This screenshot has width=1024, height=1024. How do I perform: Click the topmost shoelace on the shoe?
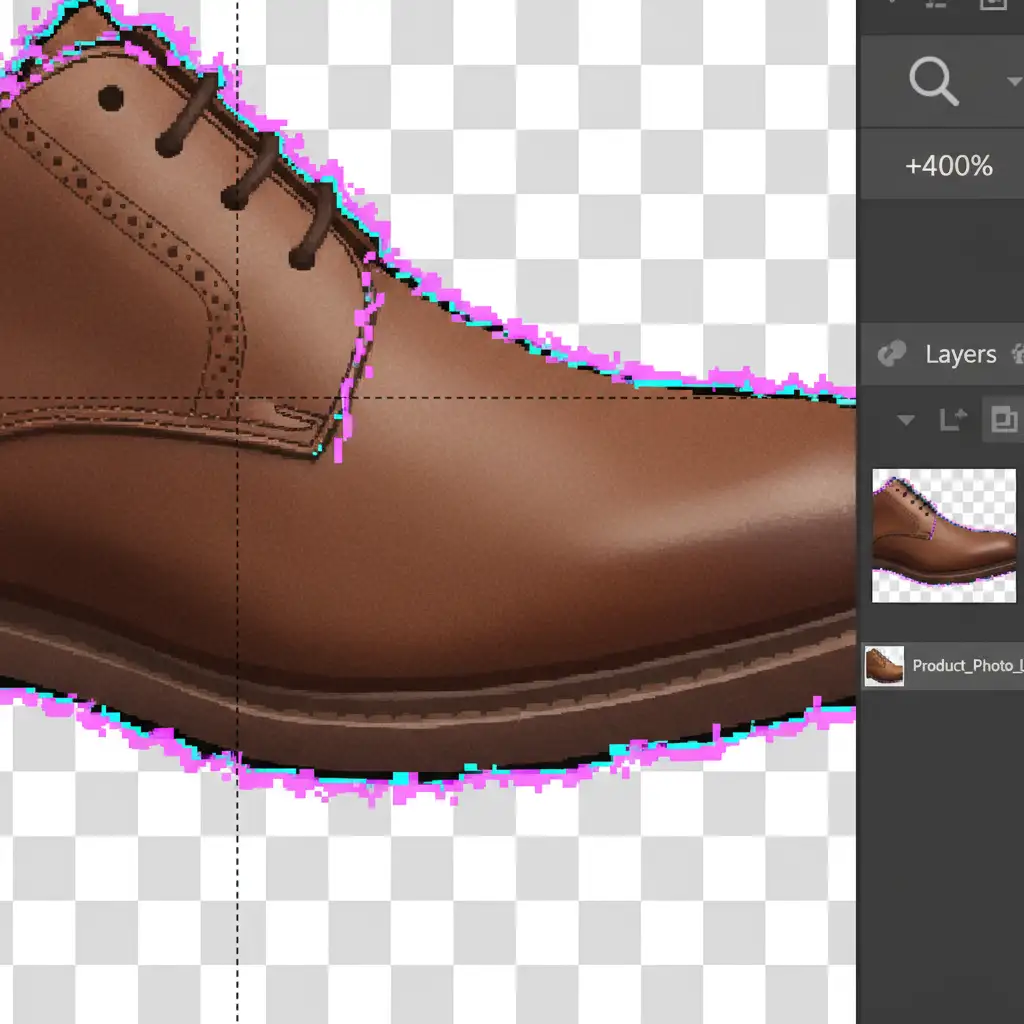pyautogui.click(x=188, y=115)
